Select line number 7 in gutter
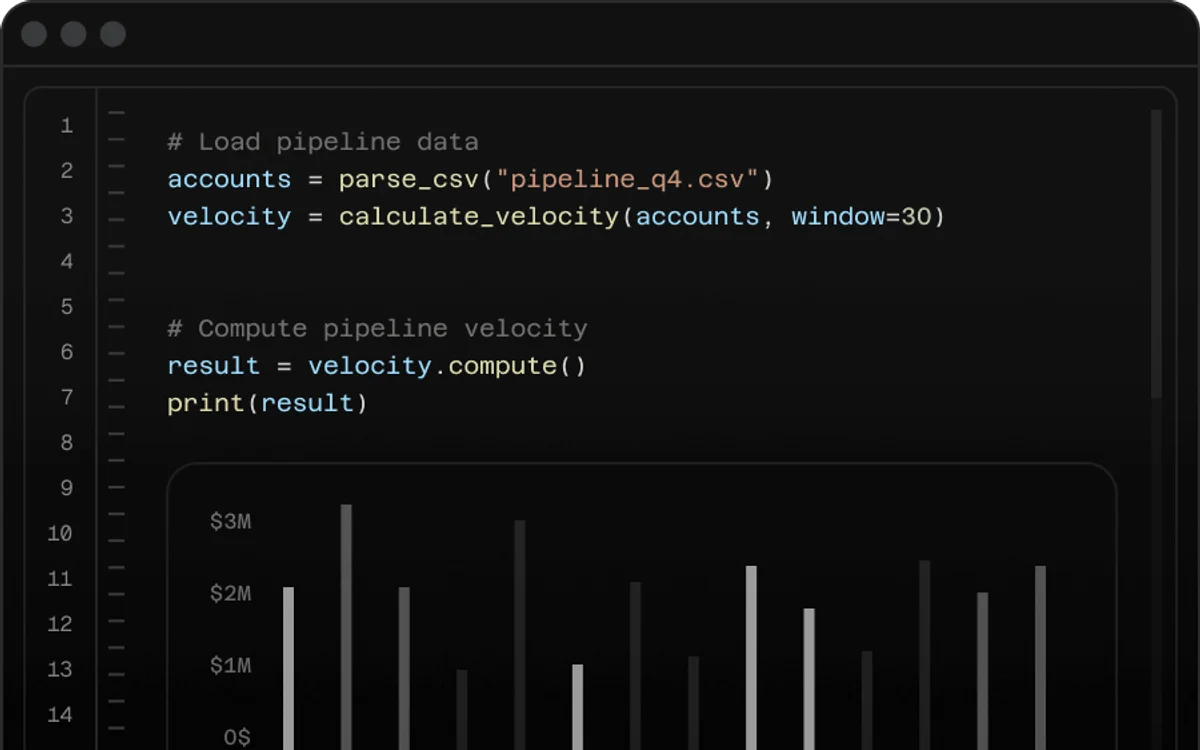The width and height of the screenshot is (1200, 750). click(x=67, y=398)
